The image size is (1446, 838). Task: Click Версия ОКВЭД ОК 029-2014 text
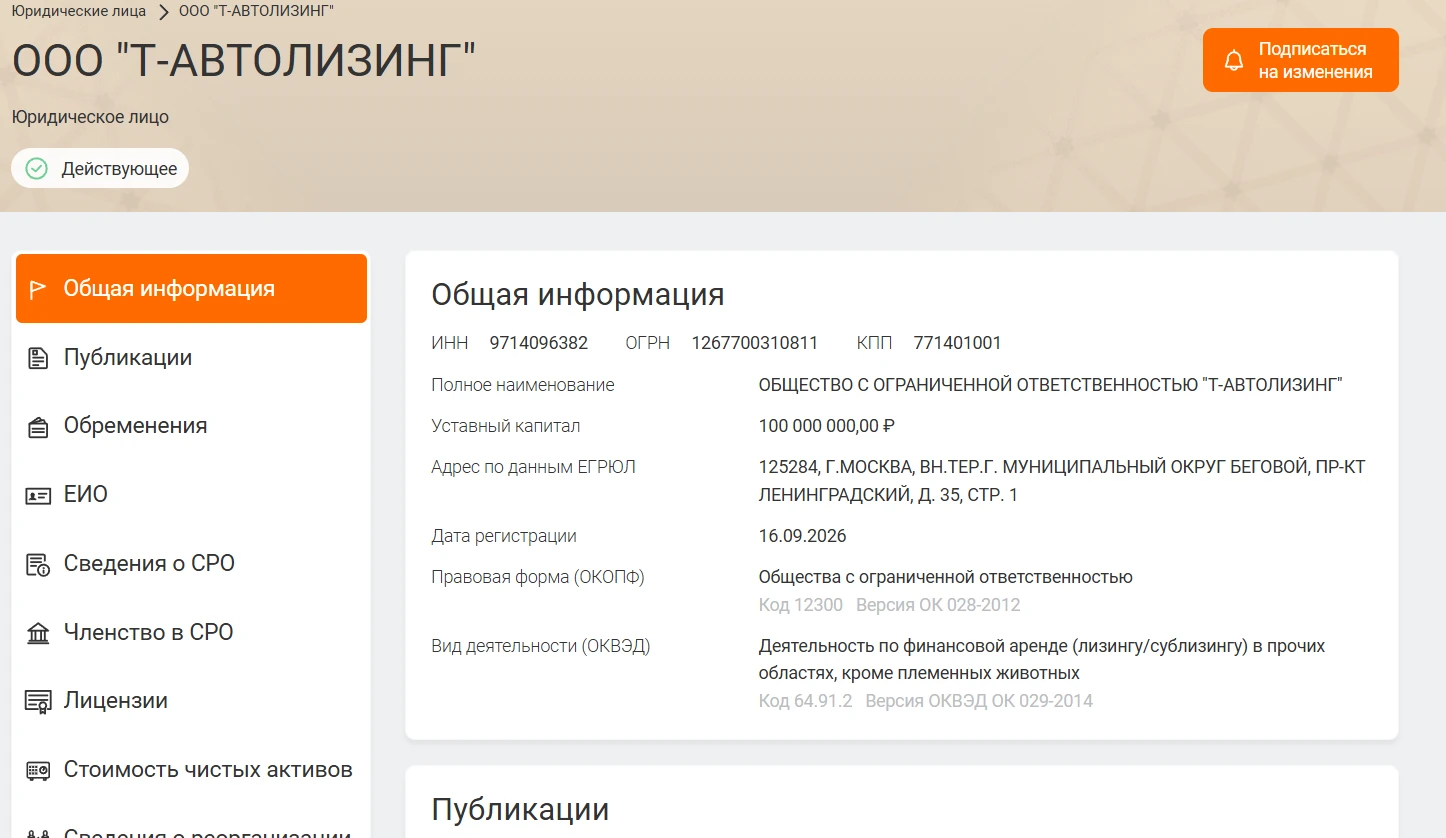coord(979,701)
